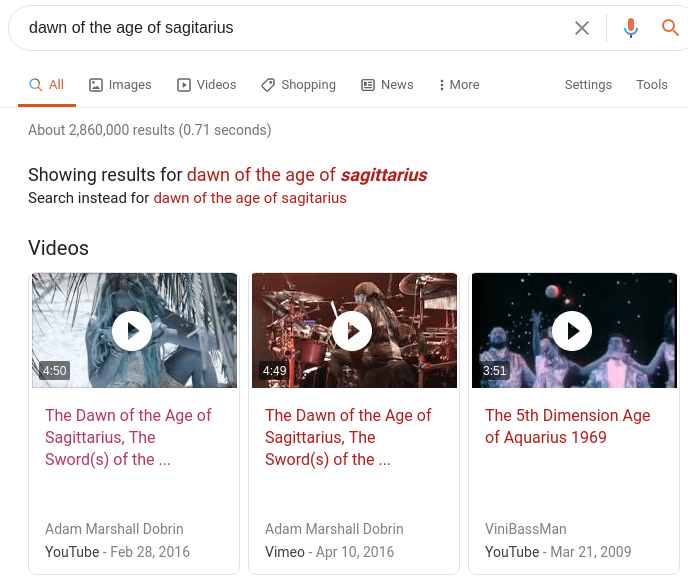Image resolution: width=688 pixels, height=580 pixels.
Task: Open the Shopping tab
Action: (298, 85)
